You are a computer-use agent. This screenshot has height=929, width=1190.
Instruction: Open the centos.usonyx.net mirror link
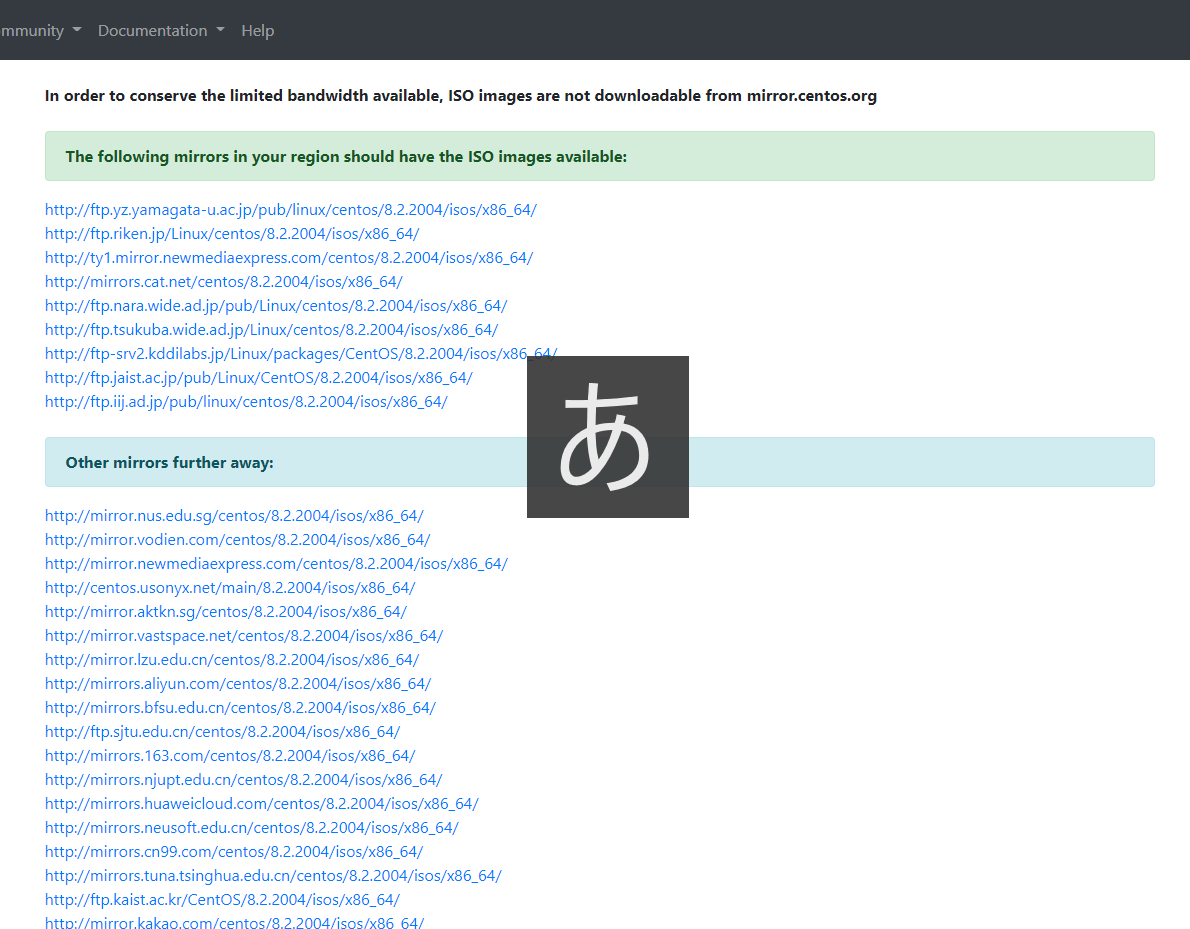[x=230, y=588]
